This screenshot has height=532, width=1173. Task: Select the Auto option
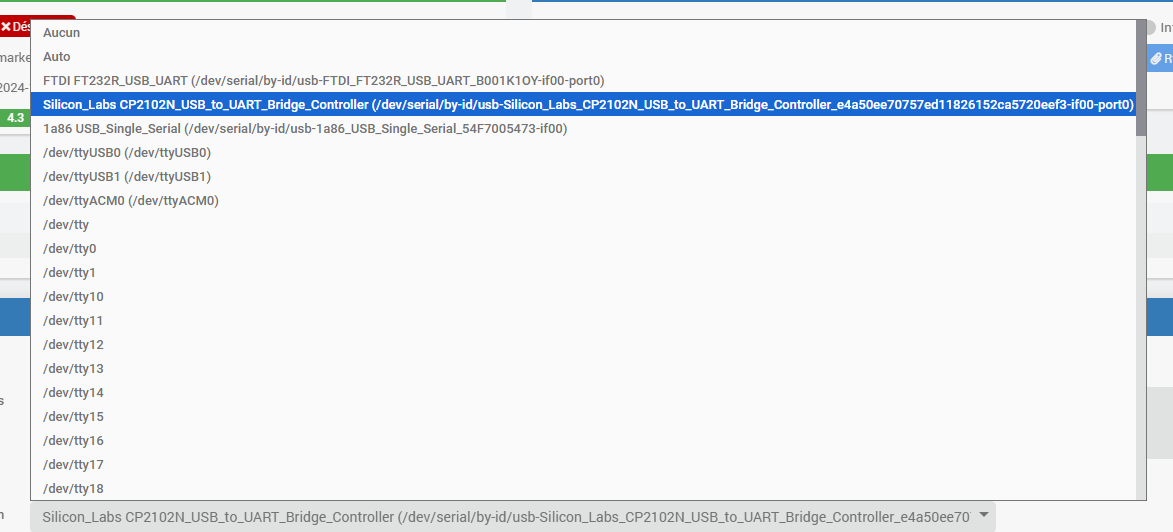(x=583, y=56)
